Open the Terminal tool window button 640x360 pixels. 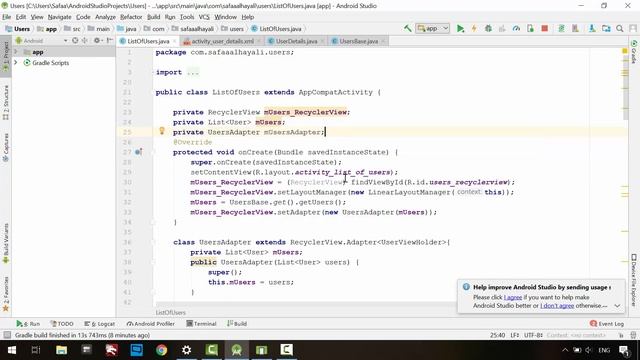click(201, 324)
